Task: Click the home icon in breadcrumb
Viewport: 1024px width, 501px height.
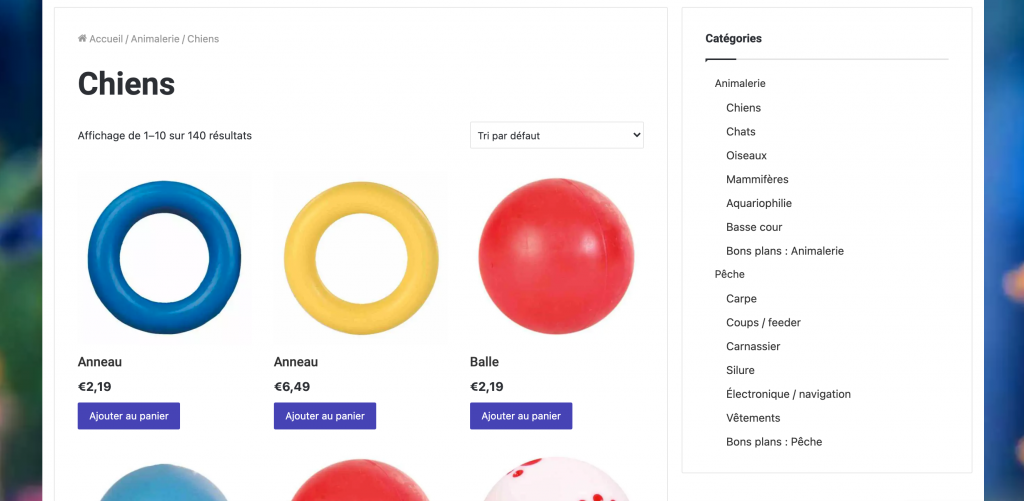Action: 82,39
